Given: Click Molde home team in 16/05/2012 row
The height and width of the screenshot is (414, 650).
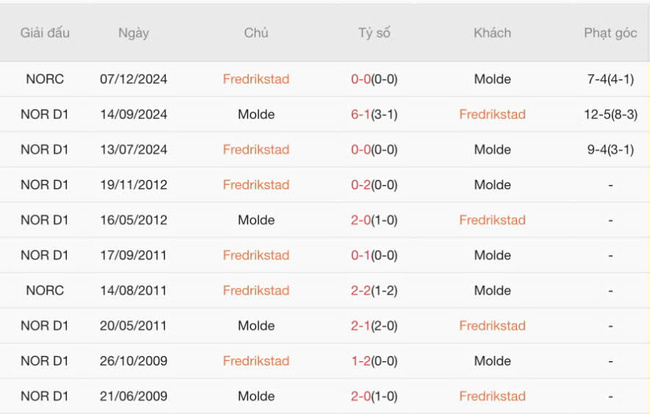Looking at the screenshot, I should click(256, 220).
